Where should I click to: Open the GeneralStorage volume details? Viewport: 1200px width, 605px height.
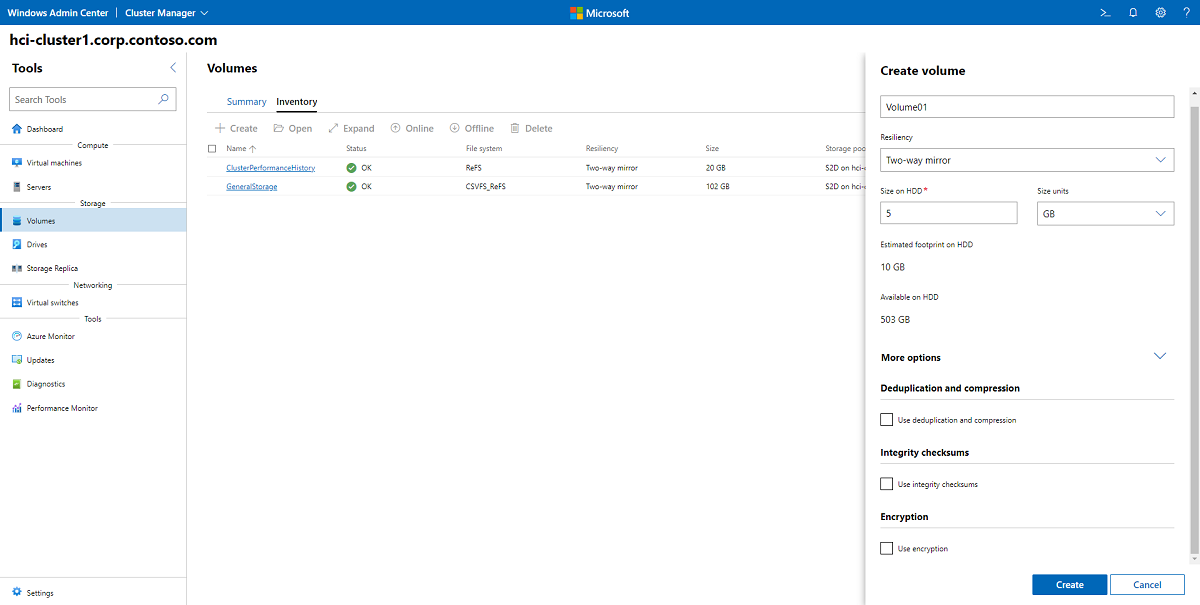250,186
